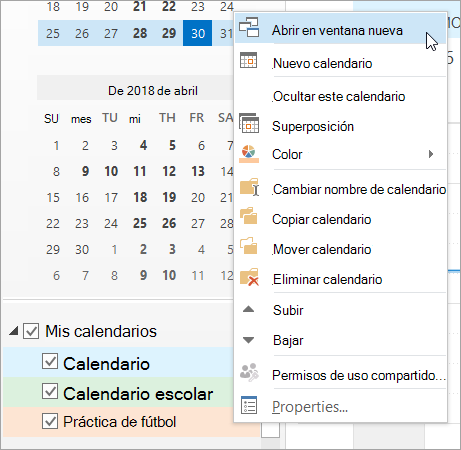Choose Ocultar este calendario menu entry
Screen dimensions: 461x450
pyautogui.click(x=340, y=97)
